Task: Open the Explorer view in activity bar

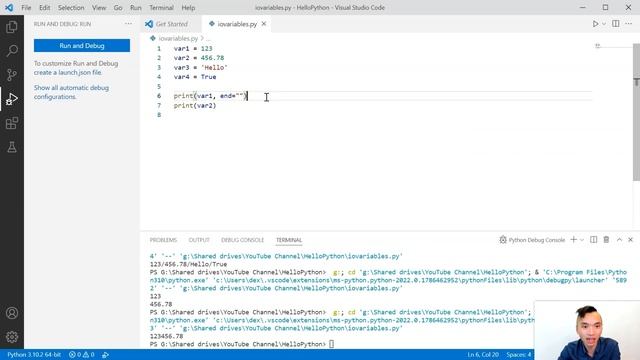Action: [x=12, y=27]
